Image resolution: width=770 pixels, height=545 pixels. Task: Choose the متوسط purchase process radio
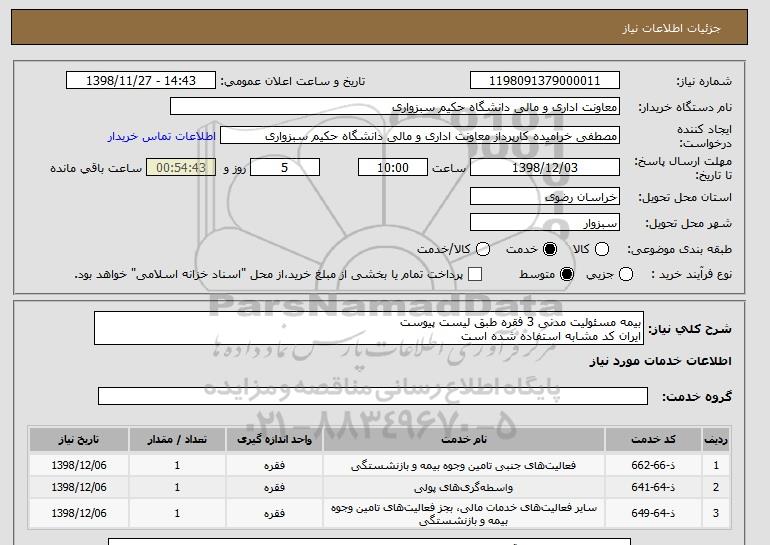pos(567,274)
